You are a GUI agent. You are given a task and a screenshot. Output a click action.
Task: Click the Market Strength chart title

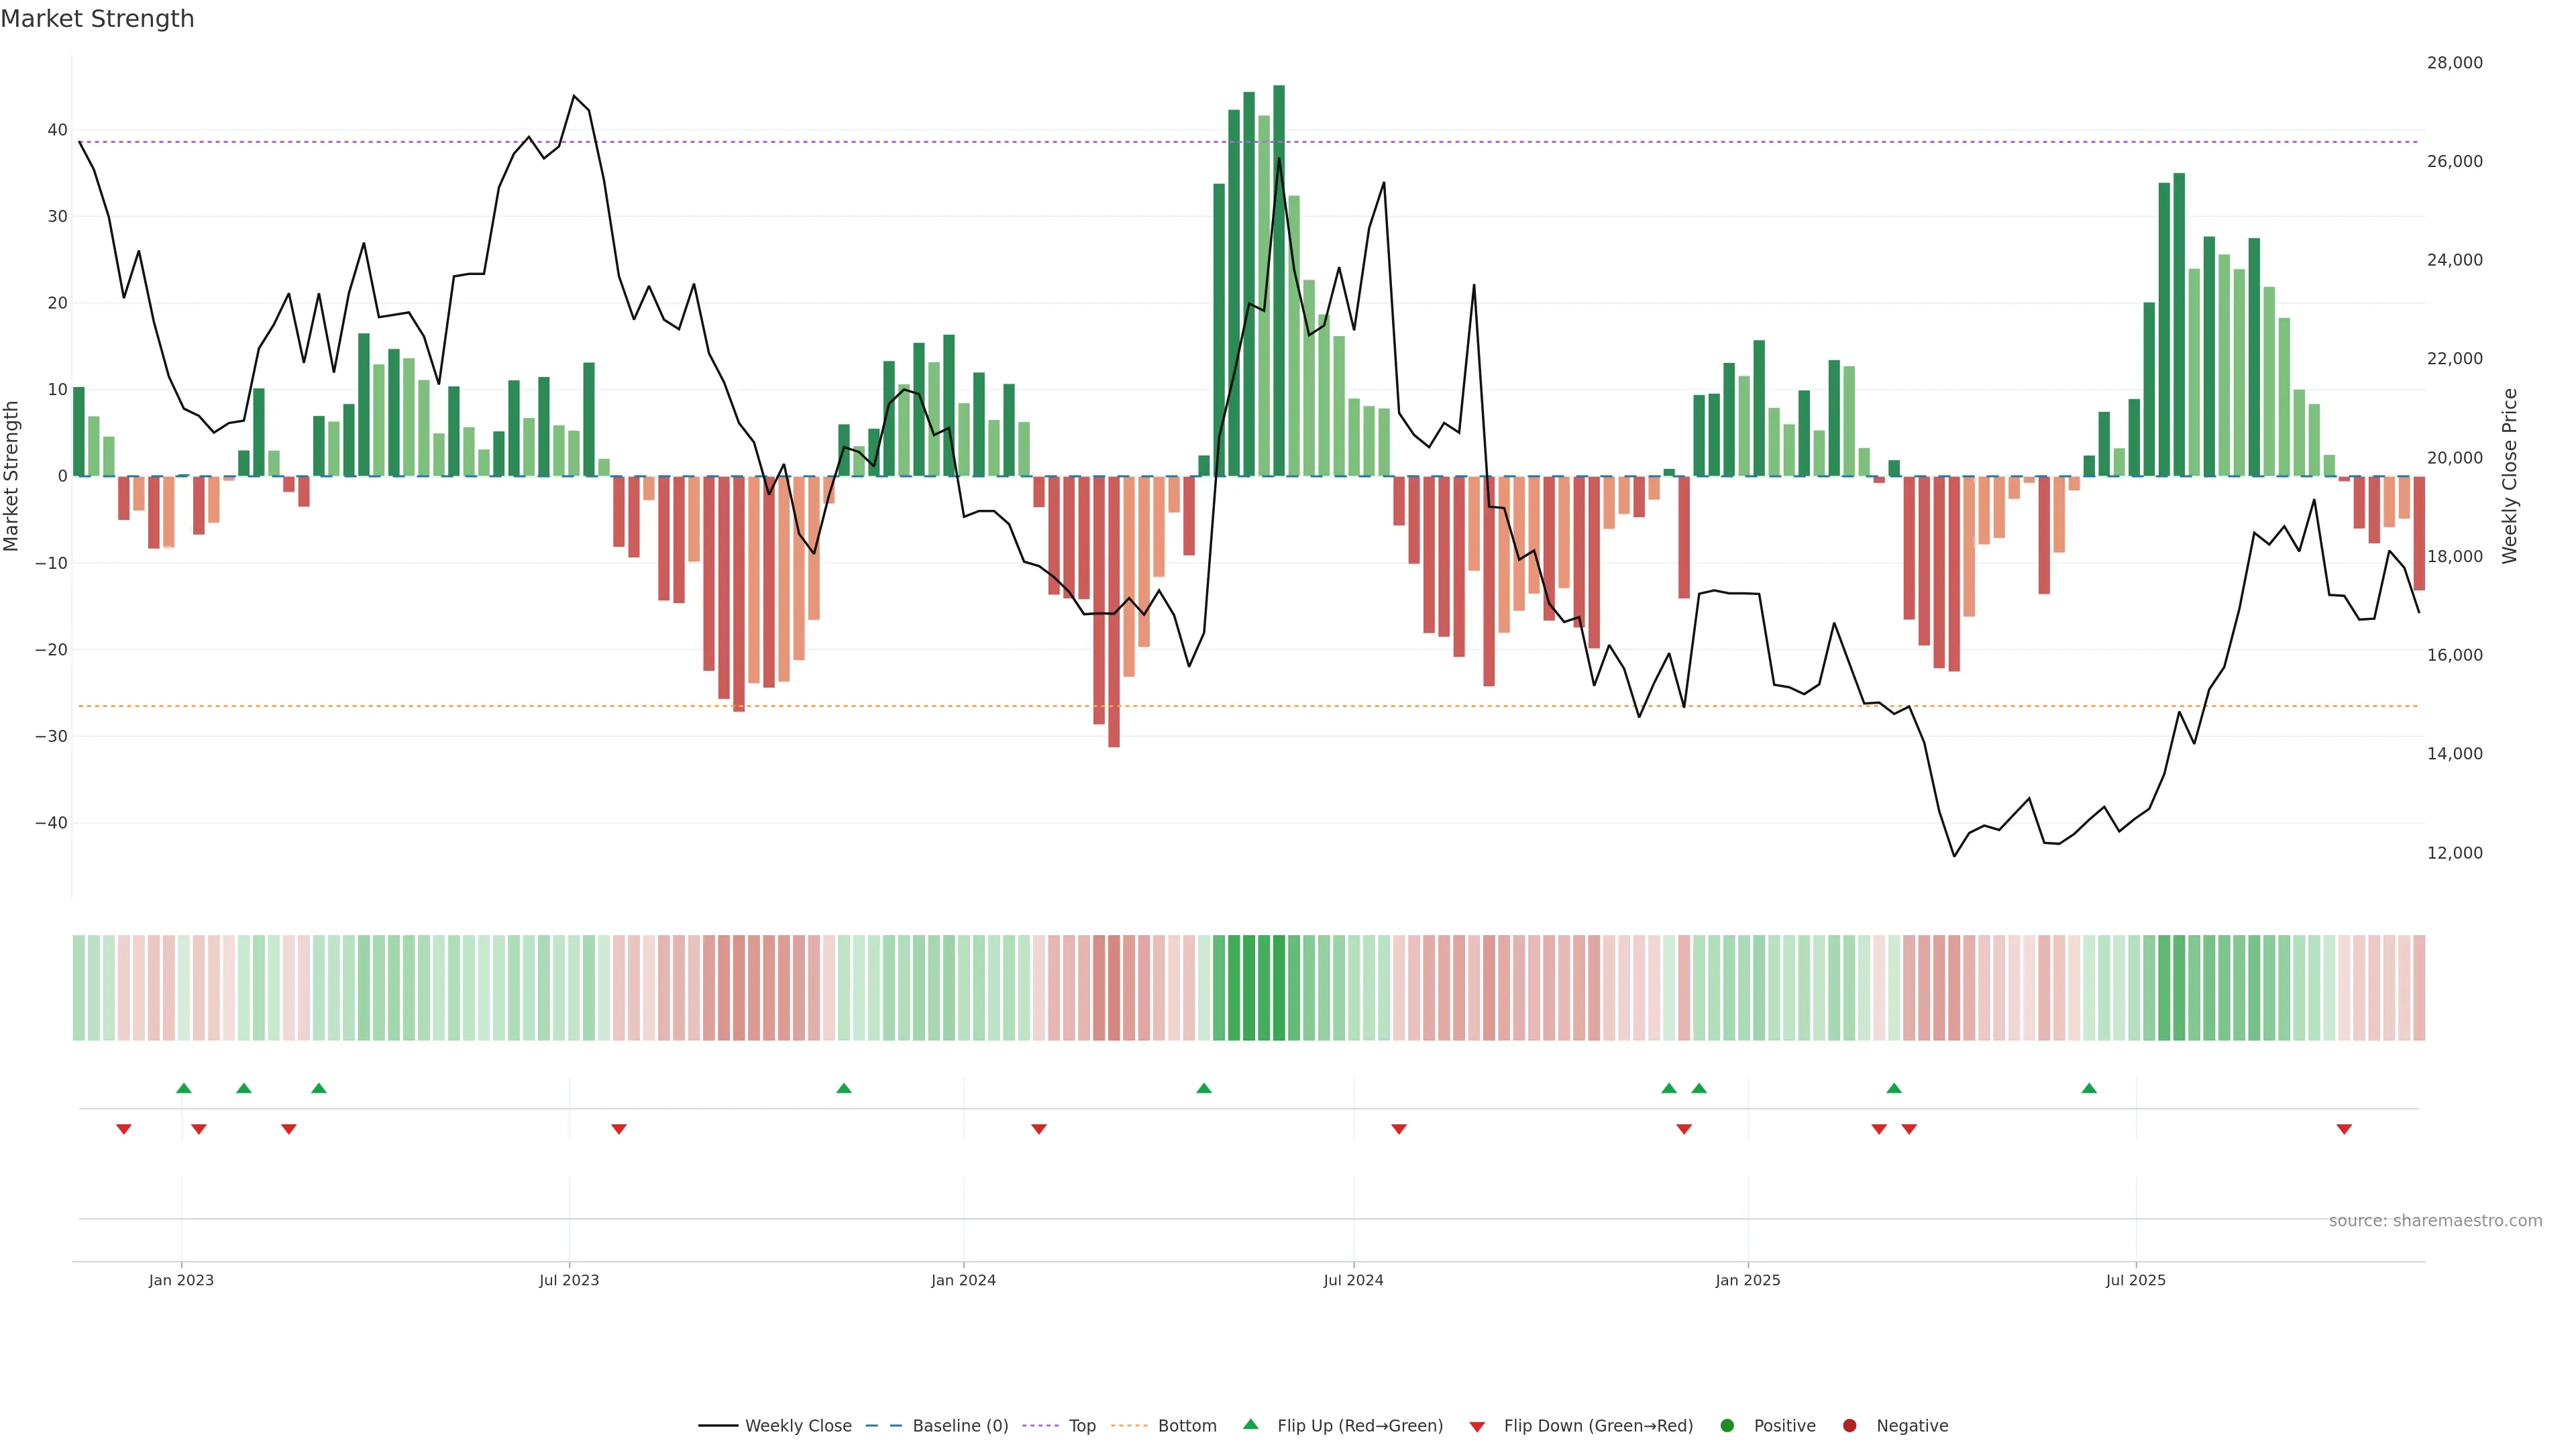[97, 19]
